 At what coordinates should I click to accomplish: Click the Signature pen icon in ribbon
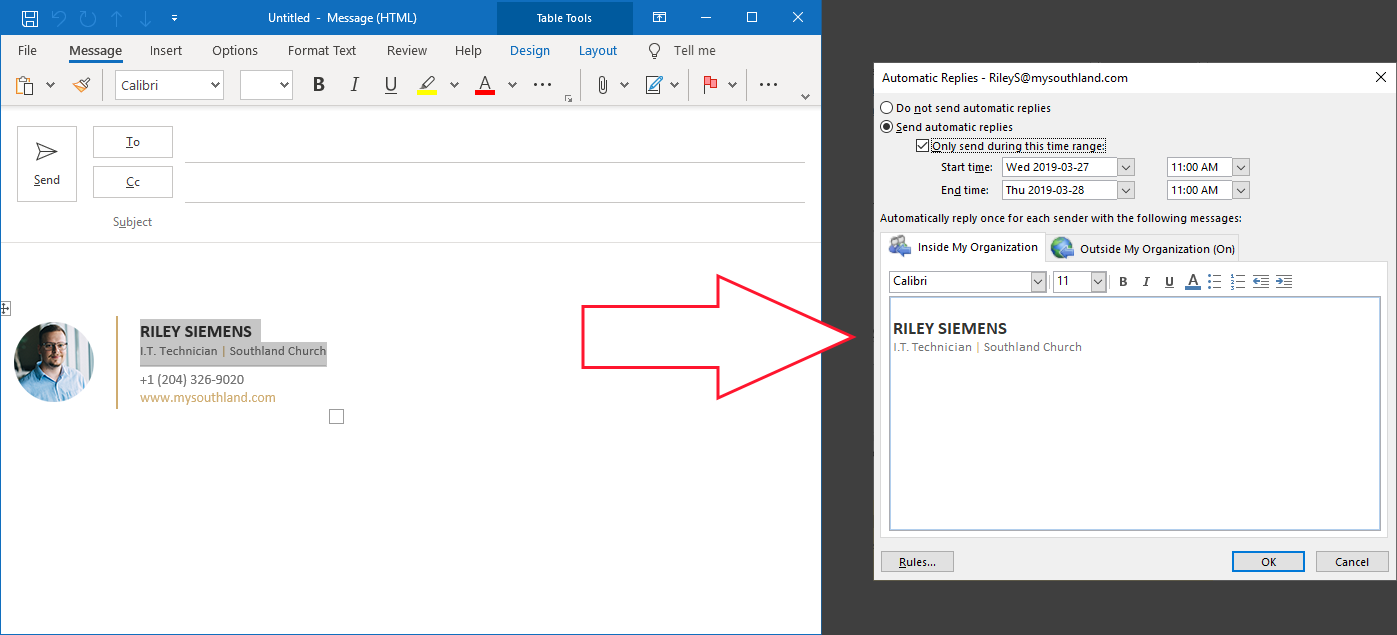(654, 85)
